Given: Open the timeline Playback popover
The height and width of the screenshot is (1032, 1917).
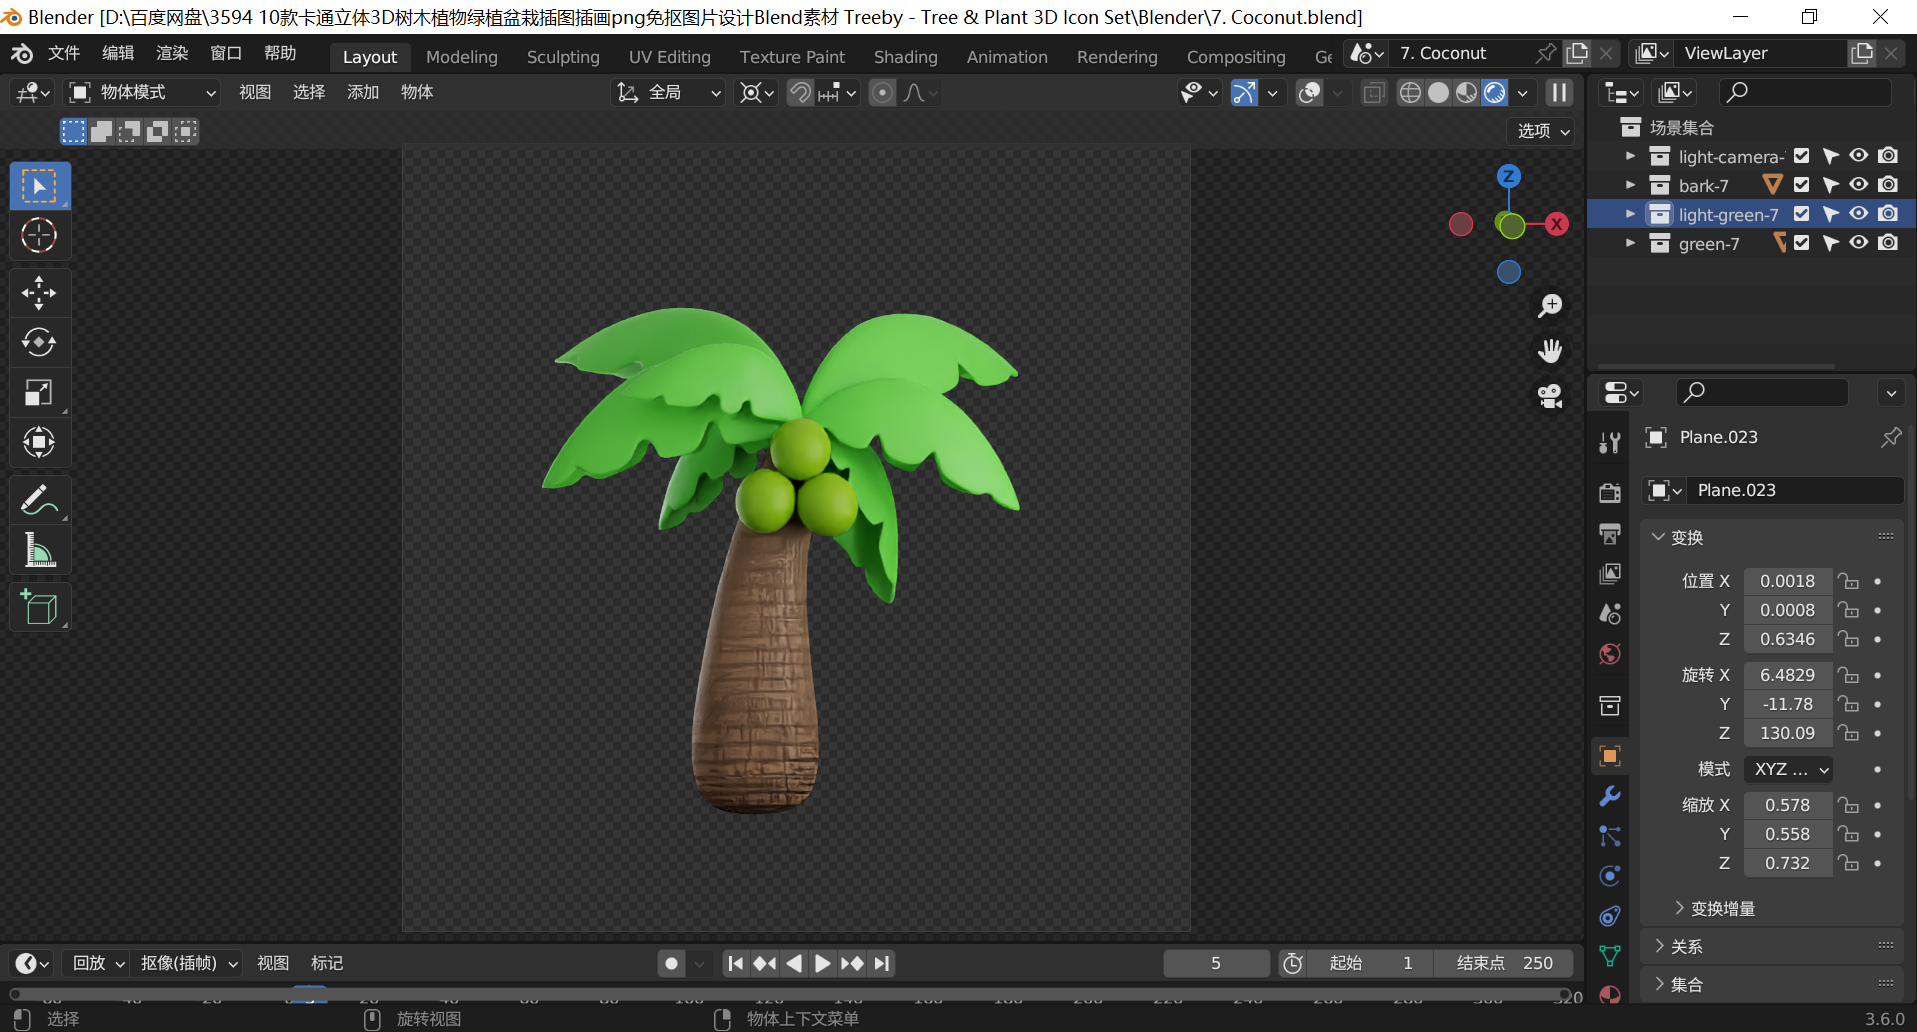Looking at the screenshot, I should coord(98,963).
